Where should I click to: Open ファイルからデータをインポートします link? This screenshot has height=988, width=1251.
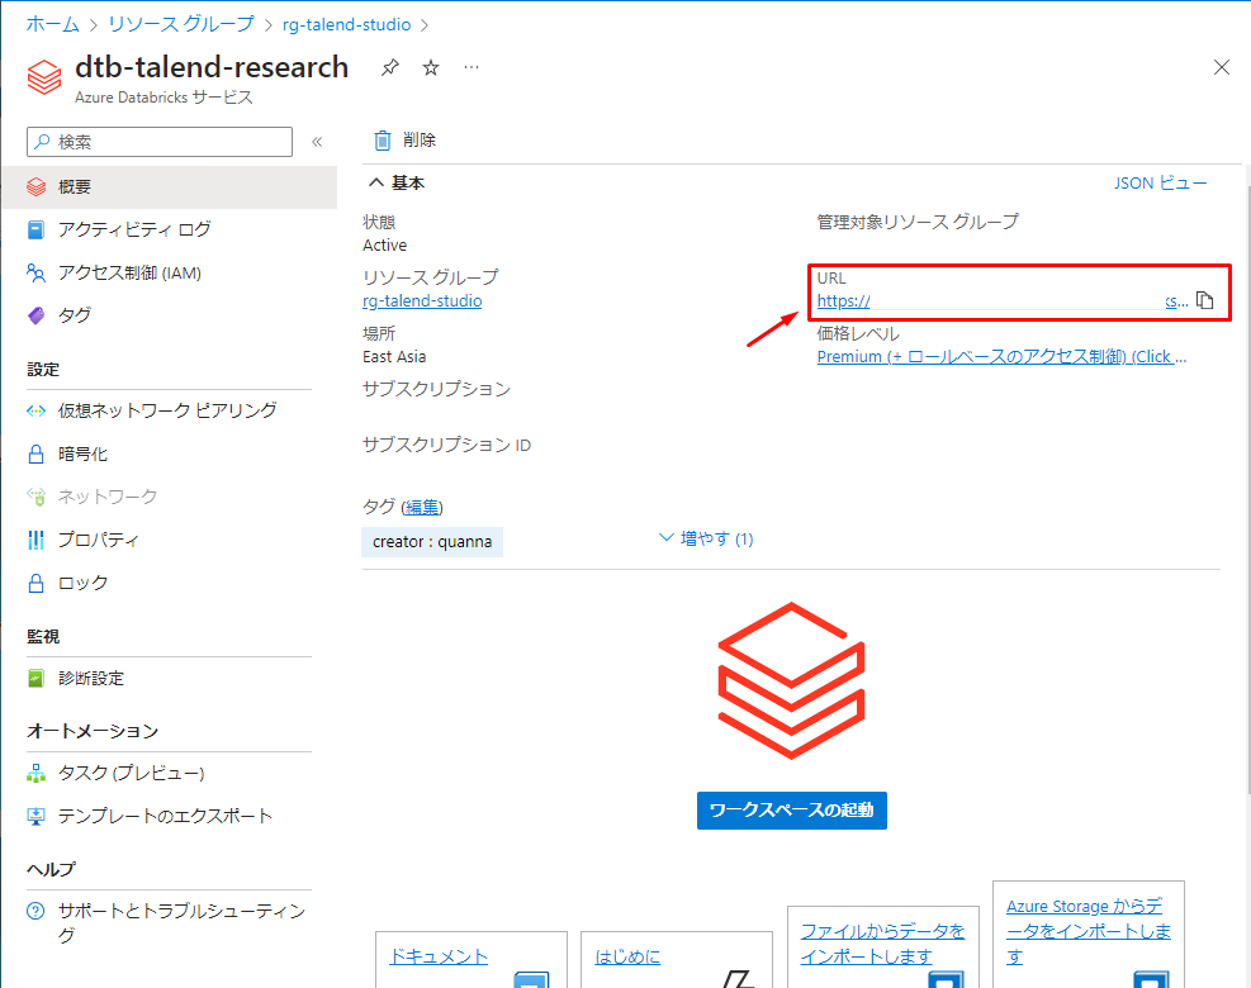tap(883, 943)
